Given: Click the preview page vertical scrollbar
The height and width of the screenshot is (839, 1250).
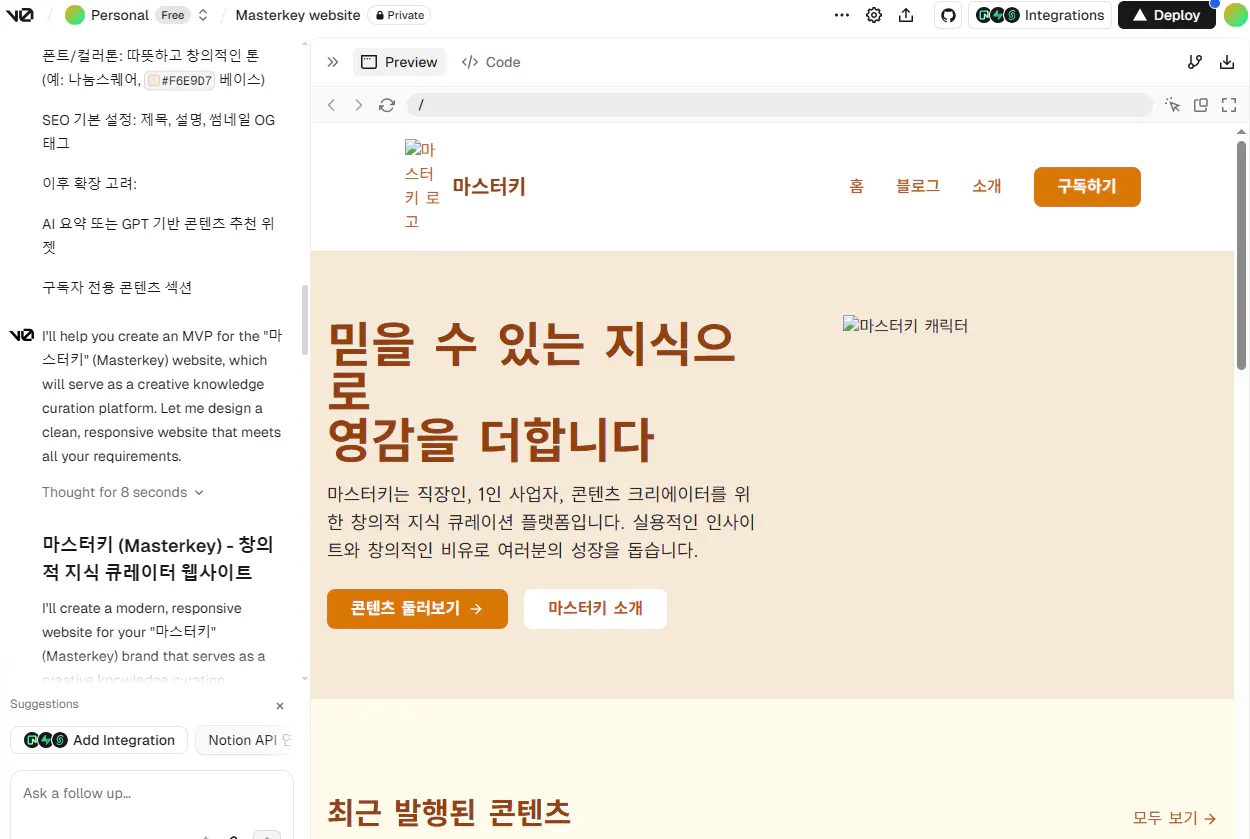Looking at the screenshot, I should [x=1242, y=255].
